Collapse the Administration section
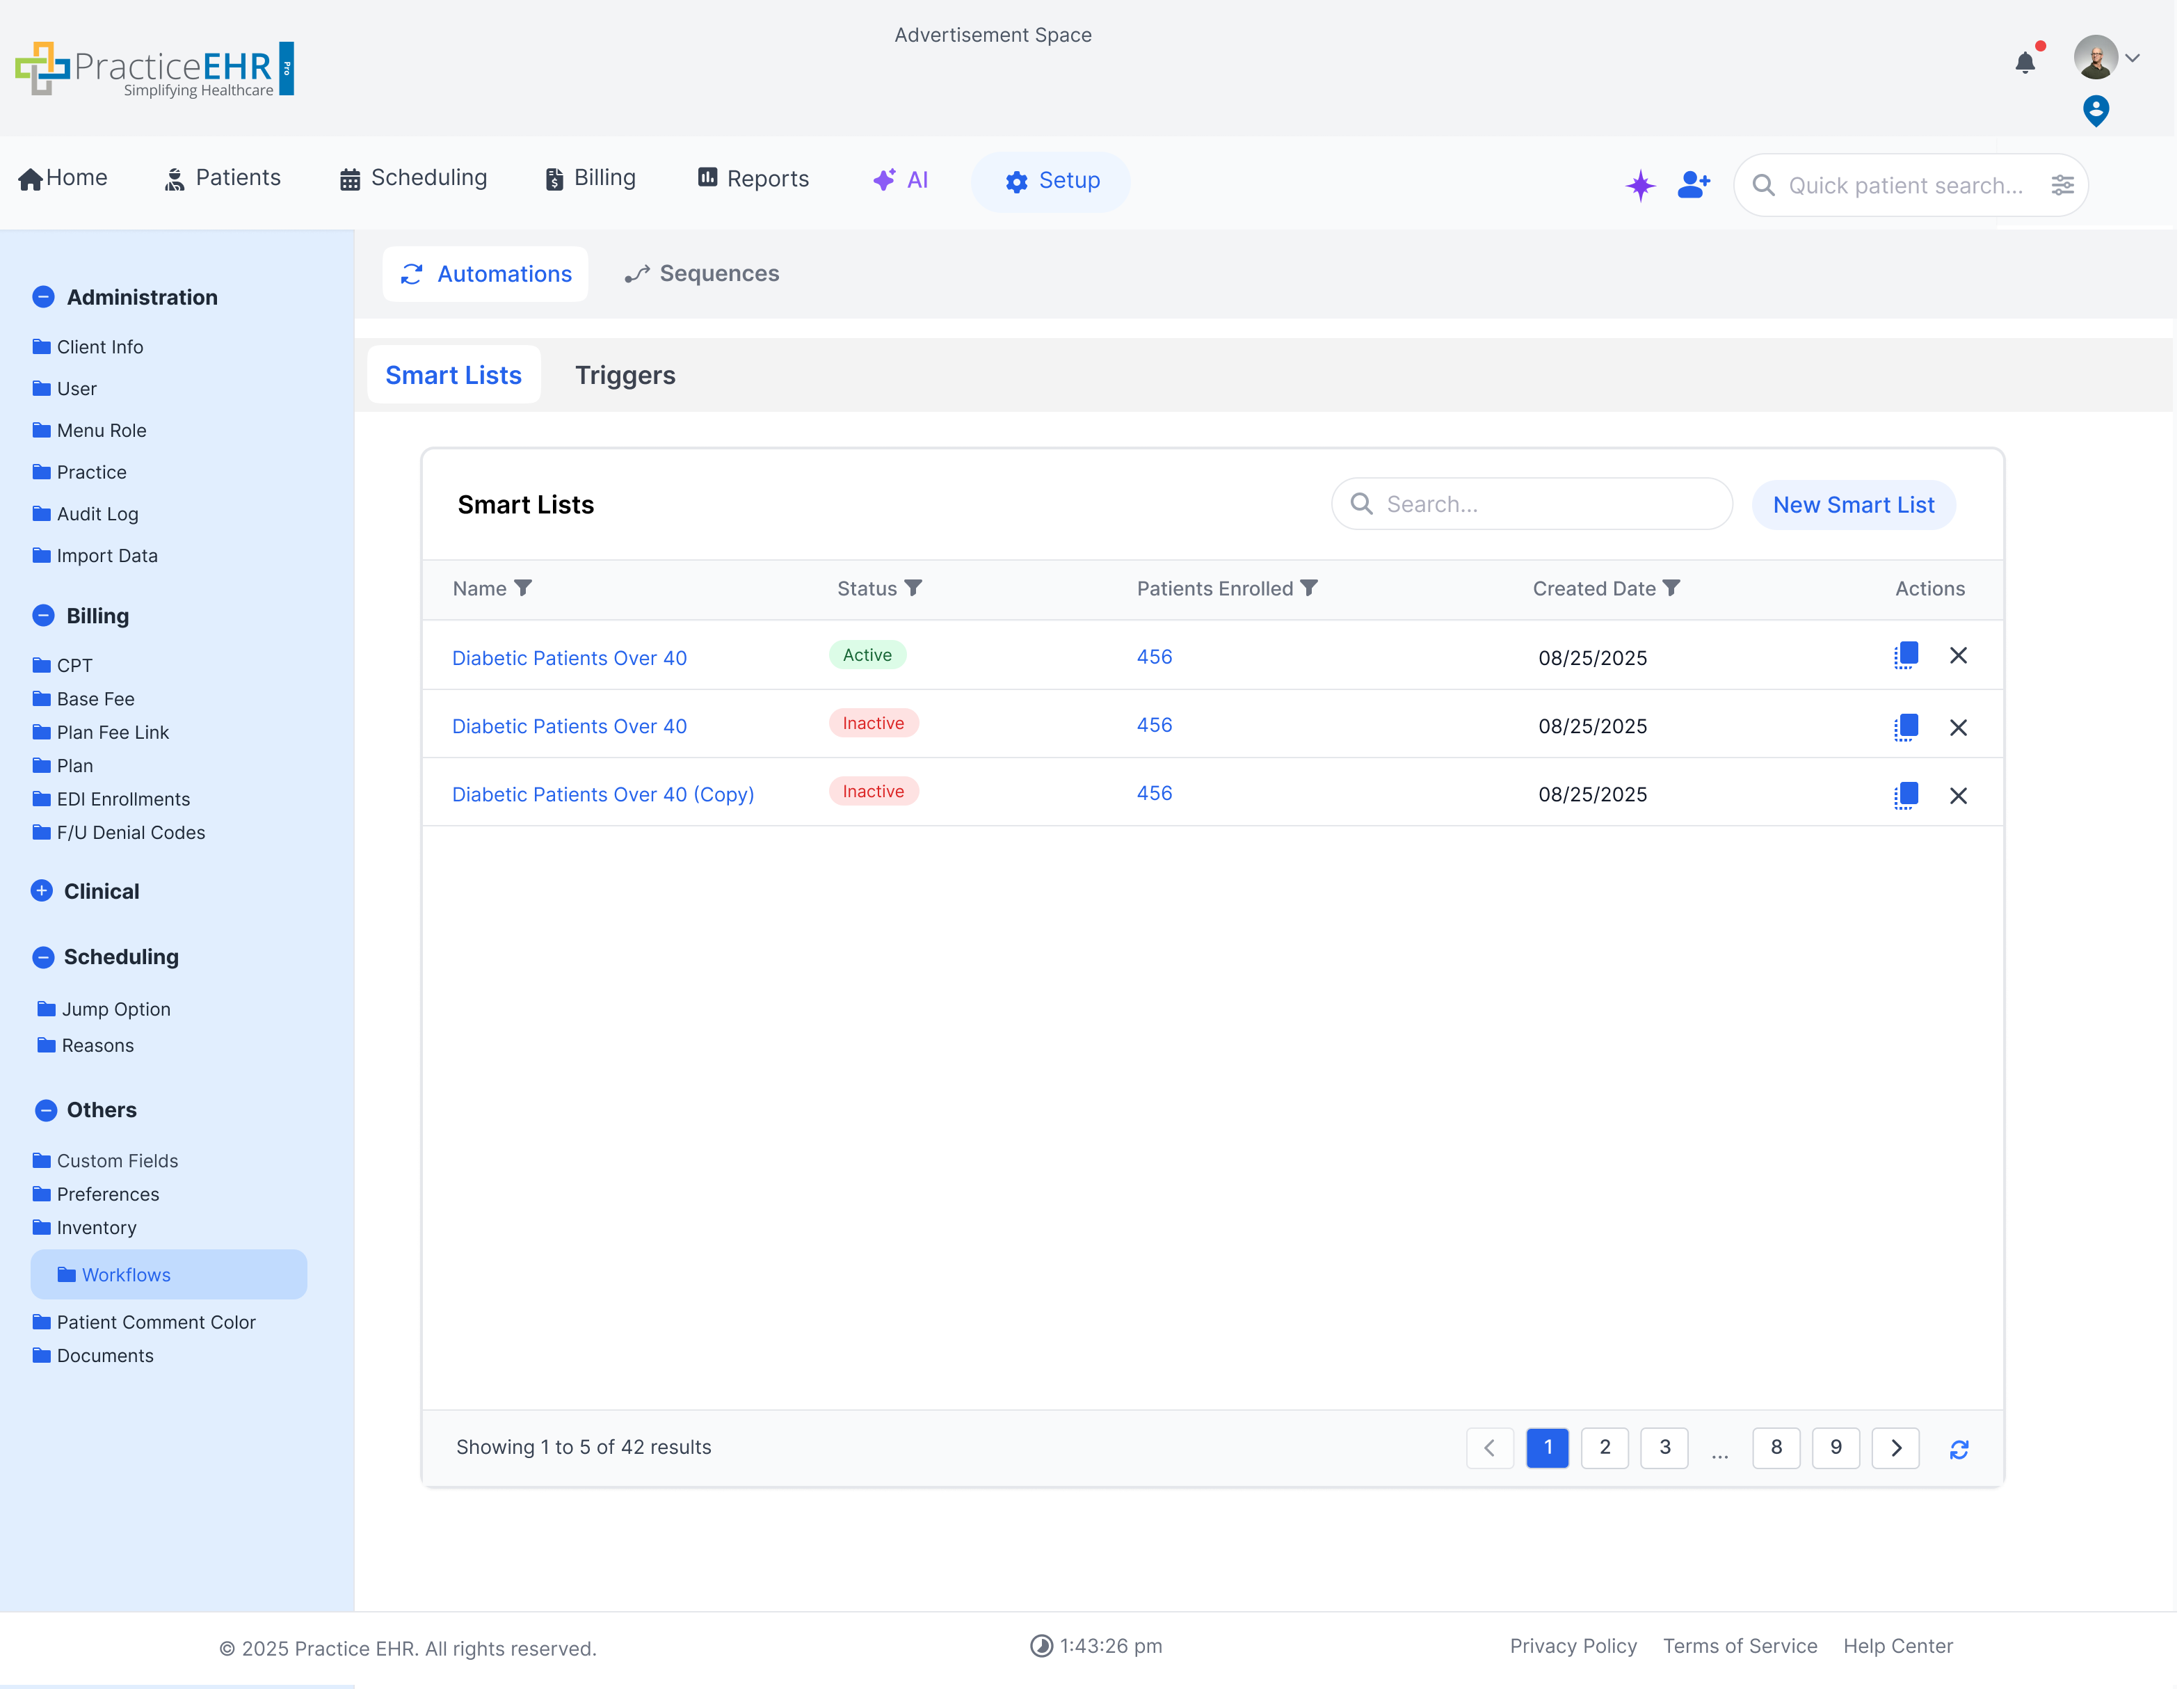 [x=43, y=296]
